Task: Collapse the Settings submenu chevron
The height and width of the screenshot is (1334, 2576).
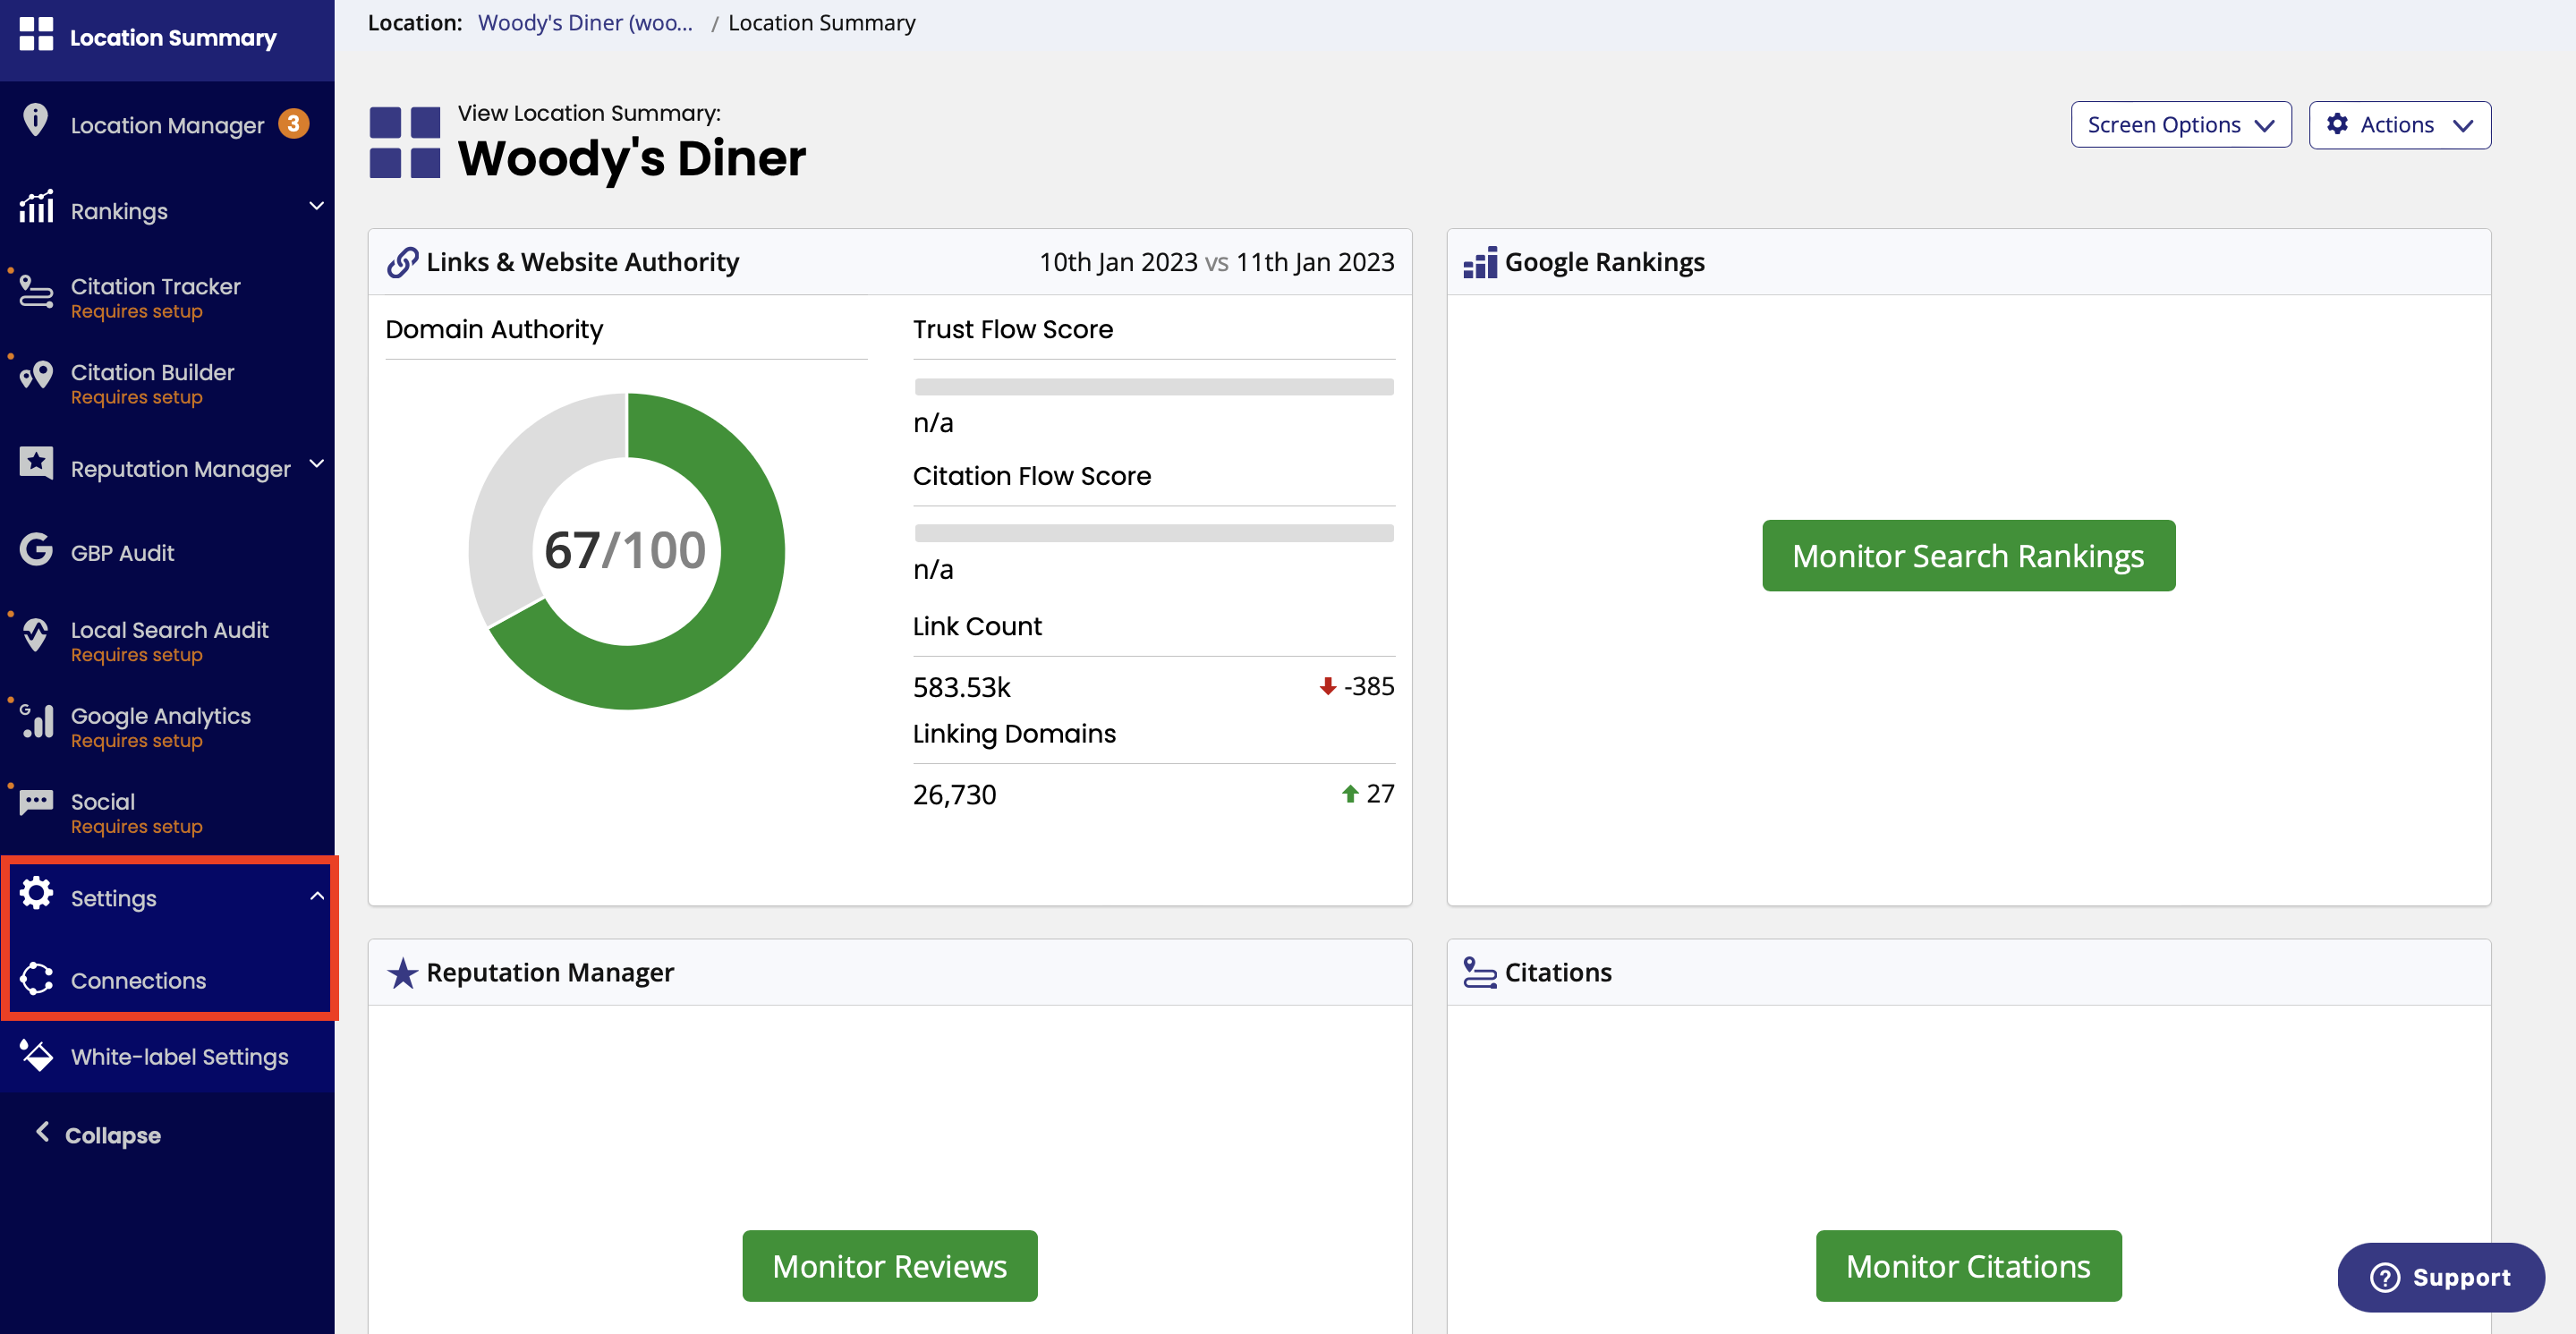Action: coord(317,896)
